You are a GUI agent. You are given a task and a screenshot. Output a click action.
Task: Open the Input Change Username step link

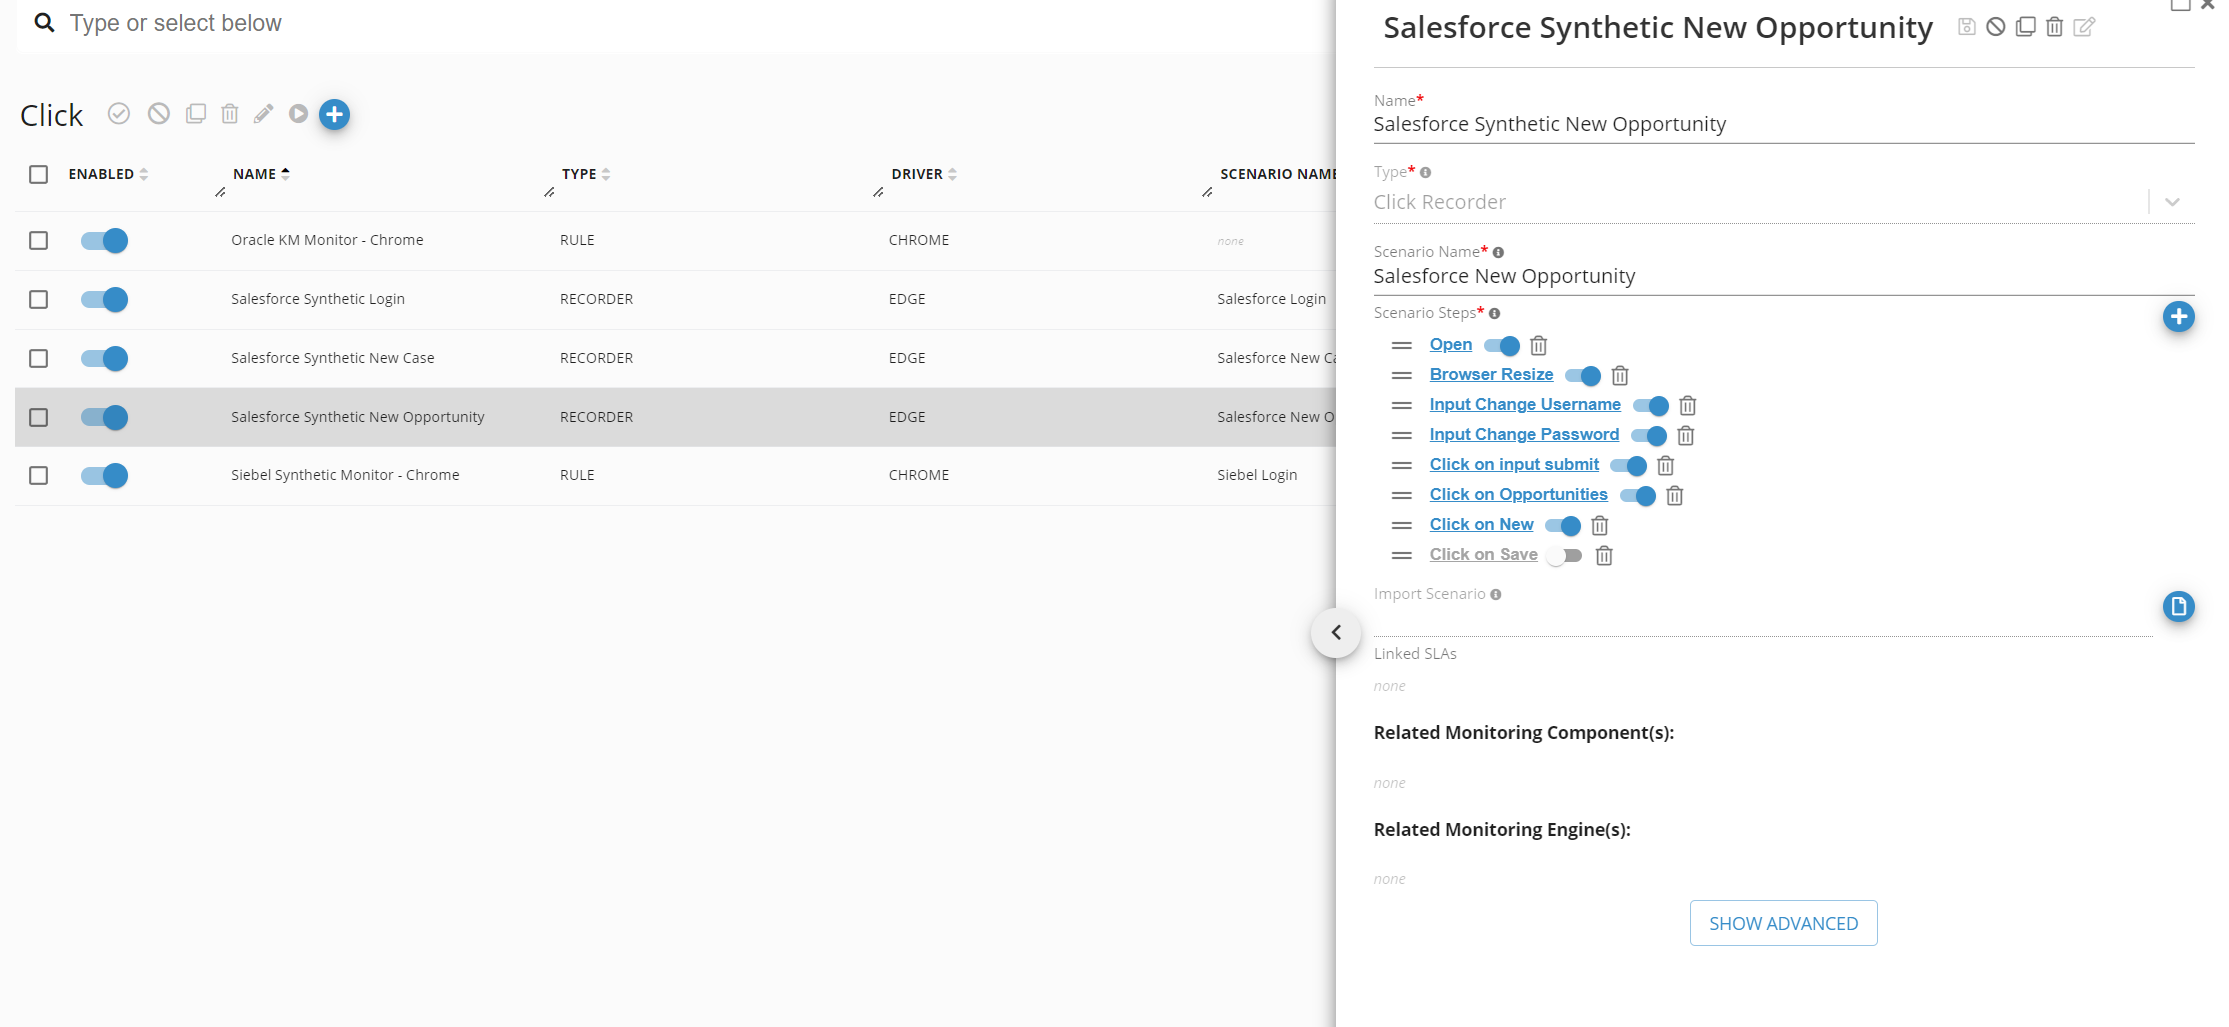click(1524, 404)
